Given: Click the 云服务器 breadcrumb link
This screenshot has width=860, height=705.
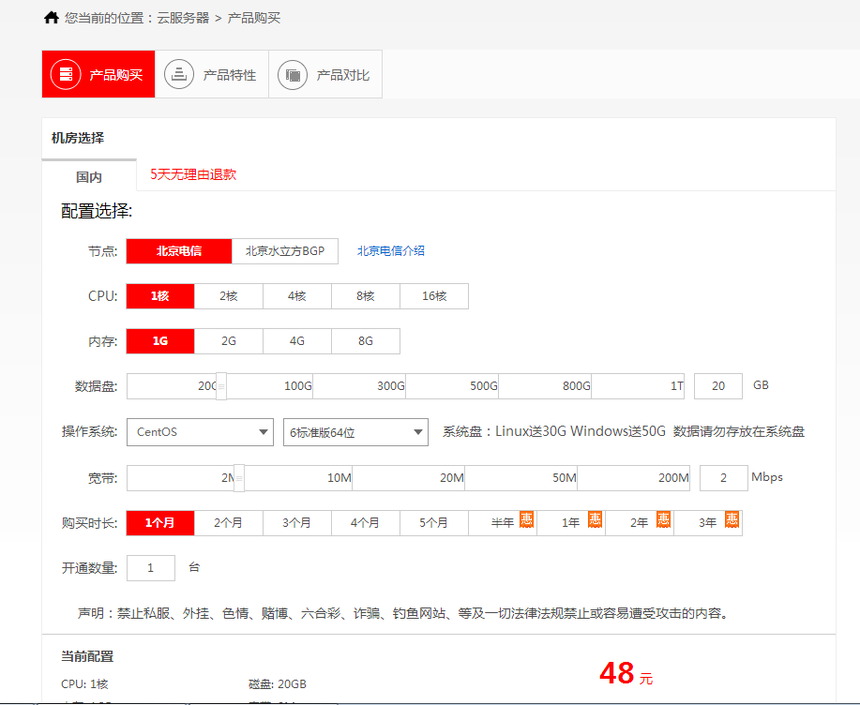Looking at the screenshot, I should (x=183, y=18).
